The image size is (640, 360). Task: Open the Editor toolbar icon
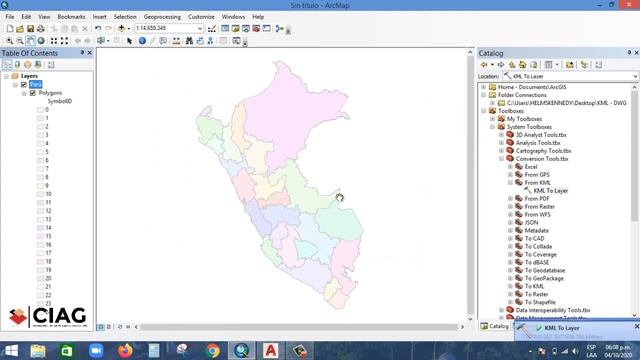point(212,29)
